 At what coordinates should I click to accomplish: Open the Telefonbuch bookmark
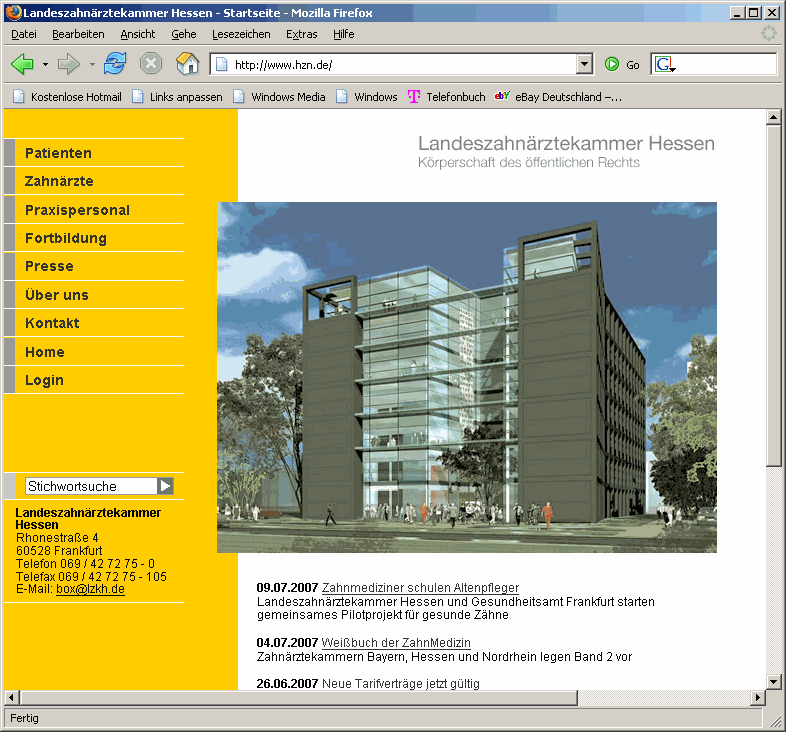tap(447, 97)
